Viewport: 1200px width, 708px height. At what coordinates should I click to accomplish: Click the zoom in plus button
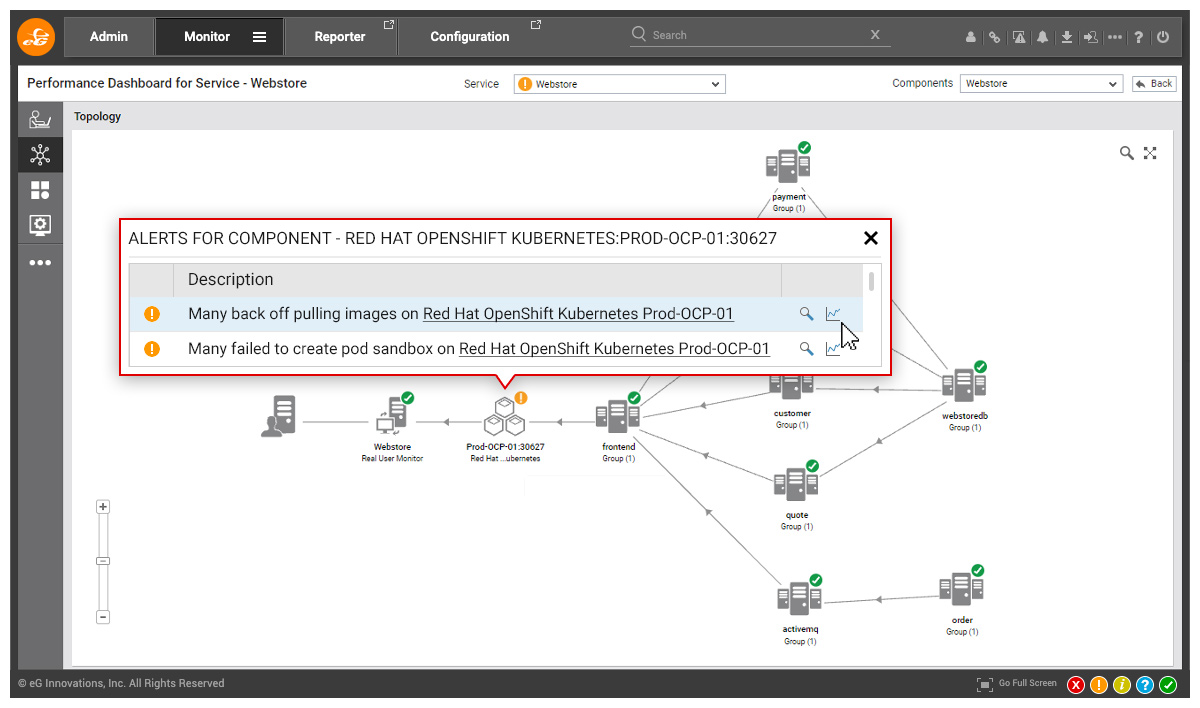(103, 507)
